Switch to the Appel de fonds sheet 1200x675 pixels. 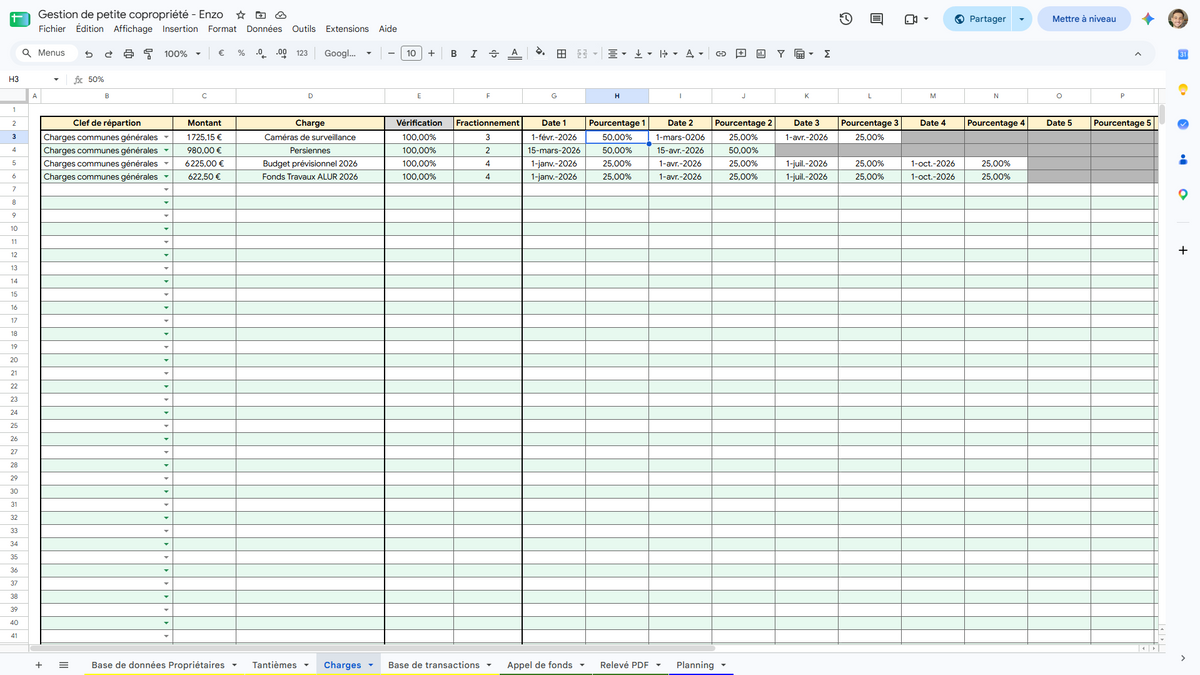tap(540, 665)
